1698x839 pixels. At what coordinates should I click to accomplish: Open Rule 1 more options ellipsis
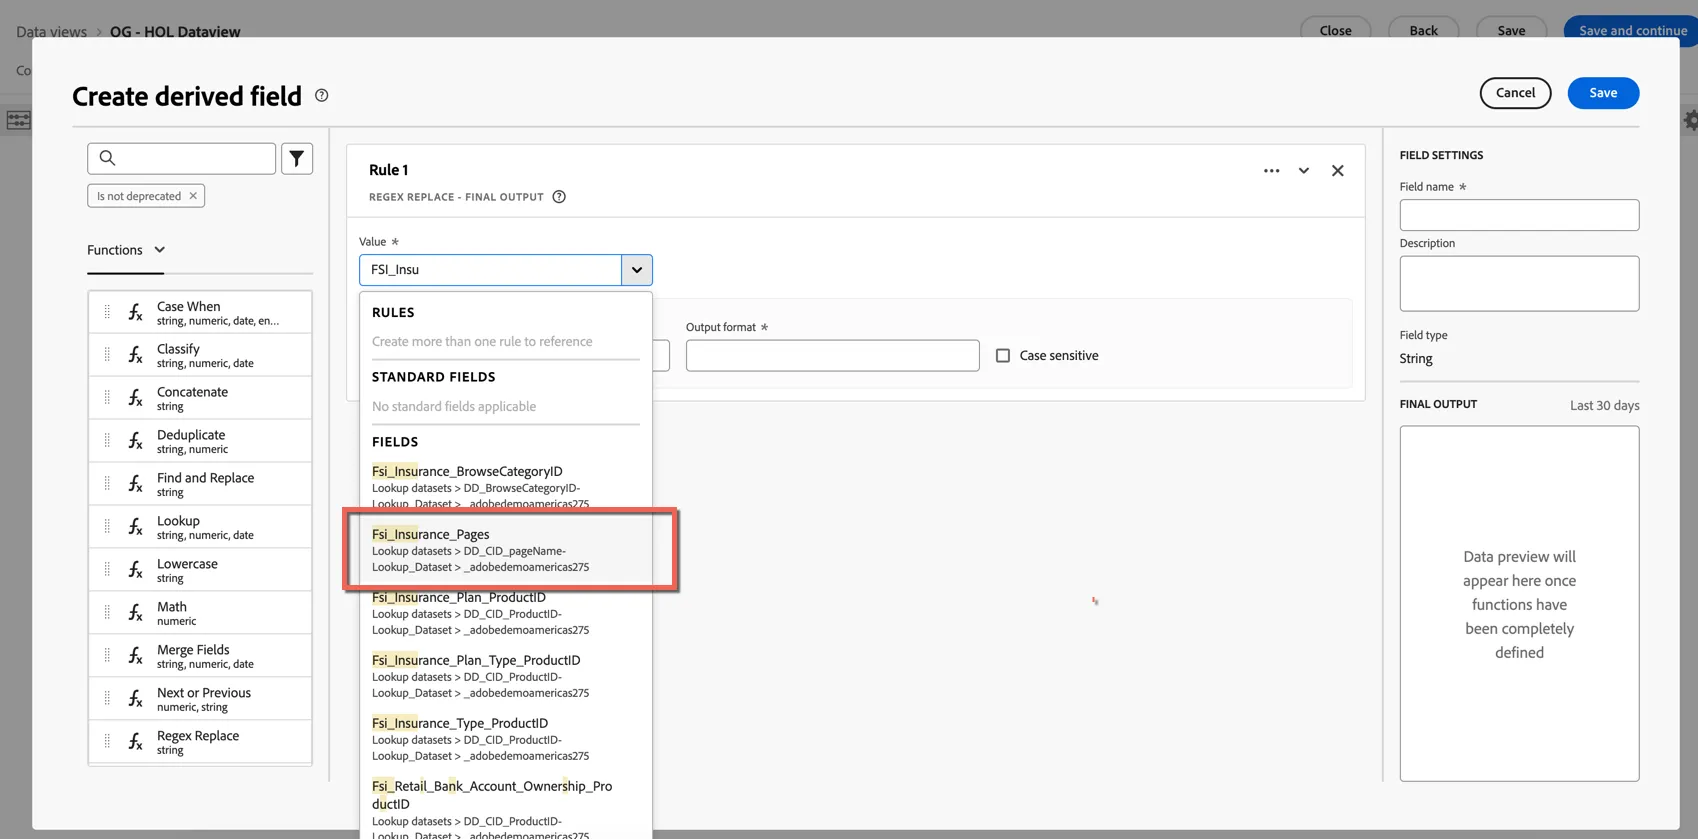(x=1271, y=171)
